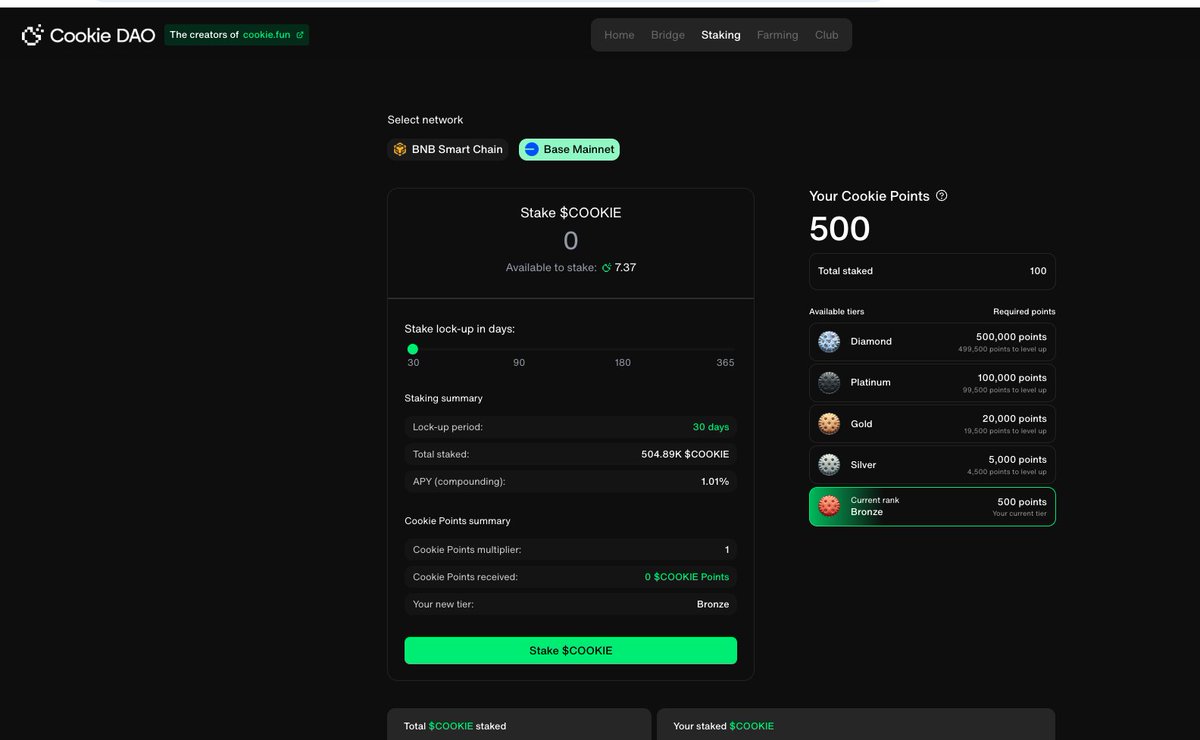Set lock-up slider to 365 days

click(726, 362)
